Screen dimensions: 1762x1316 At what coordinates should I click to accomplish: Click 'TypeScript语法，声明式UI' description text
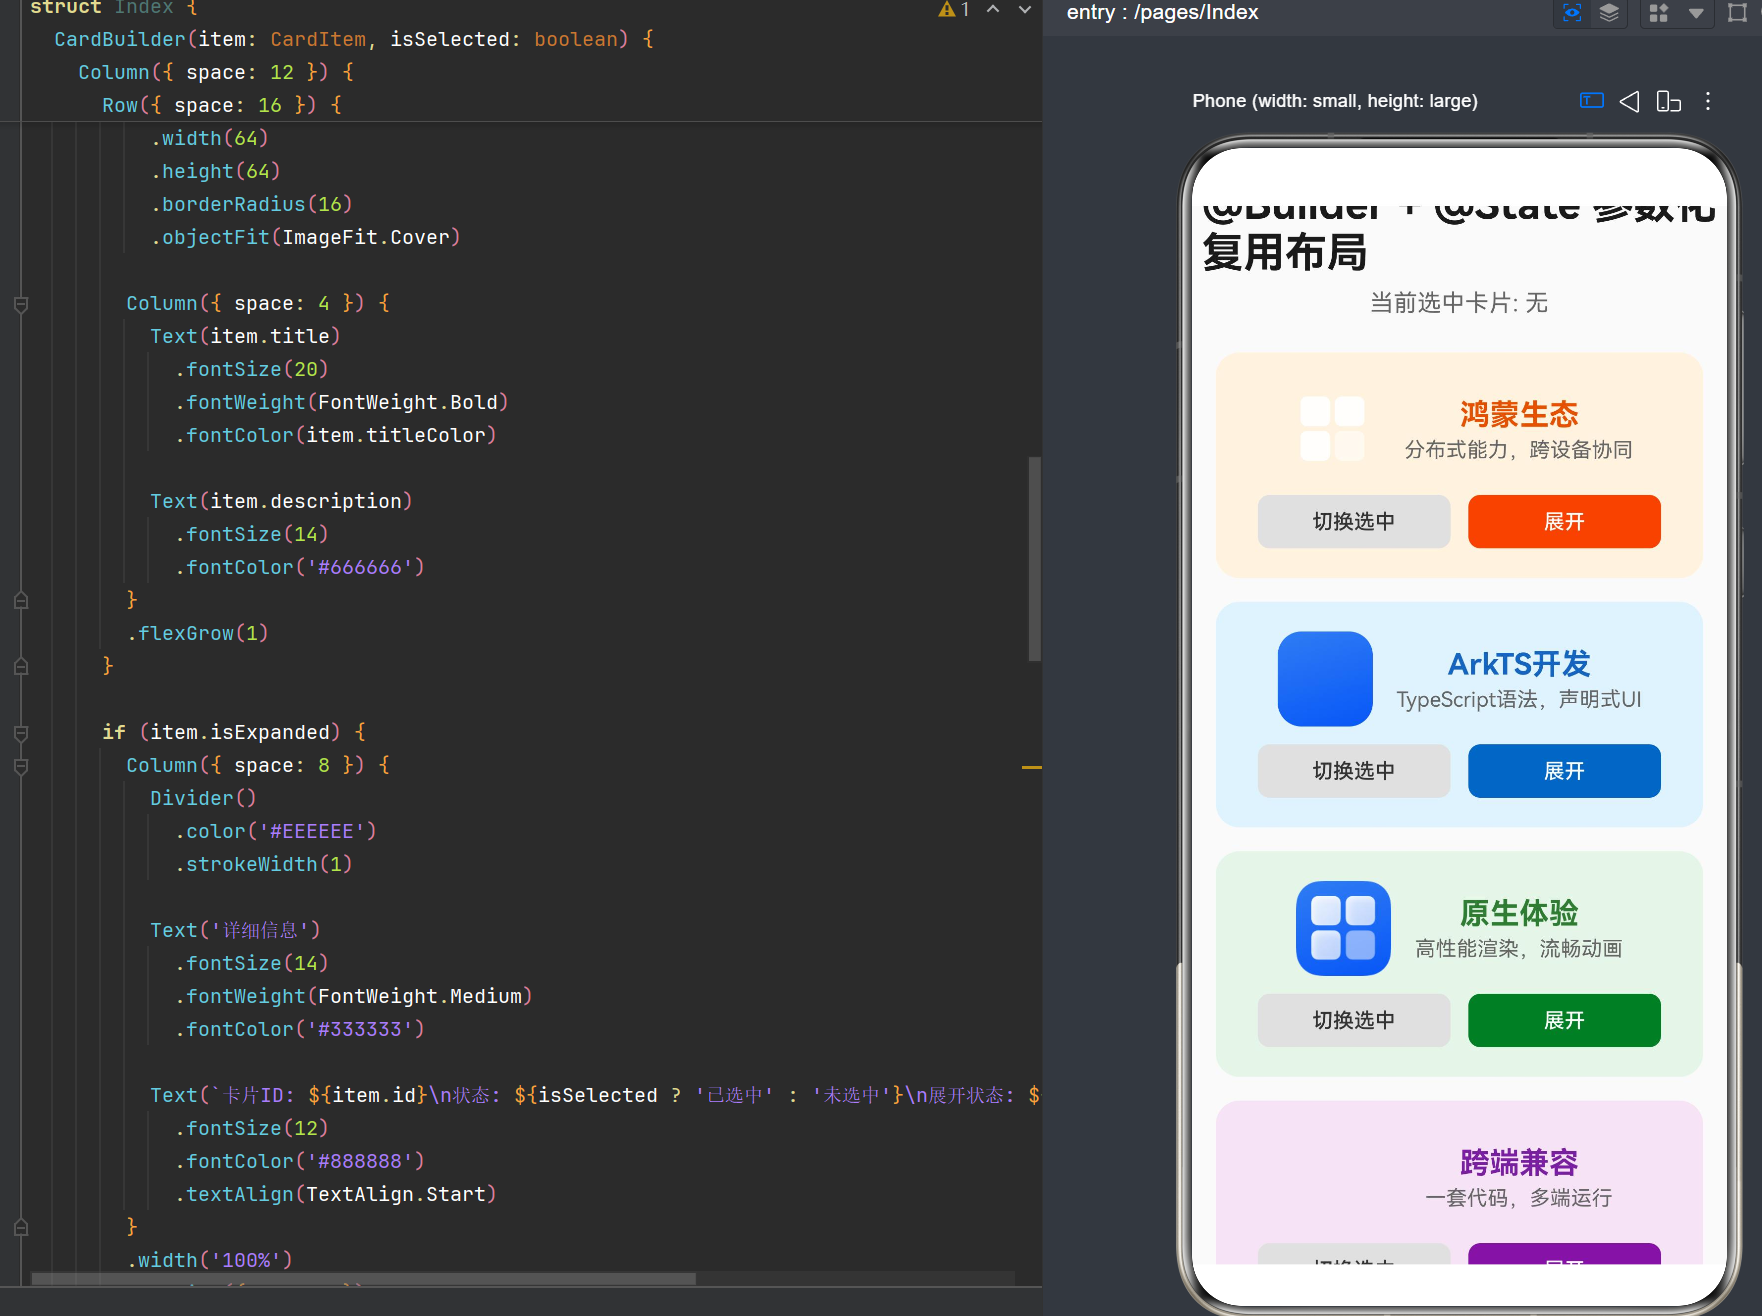coord(1518,699)
